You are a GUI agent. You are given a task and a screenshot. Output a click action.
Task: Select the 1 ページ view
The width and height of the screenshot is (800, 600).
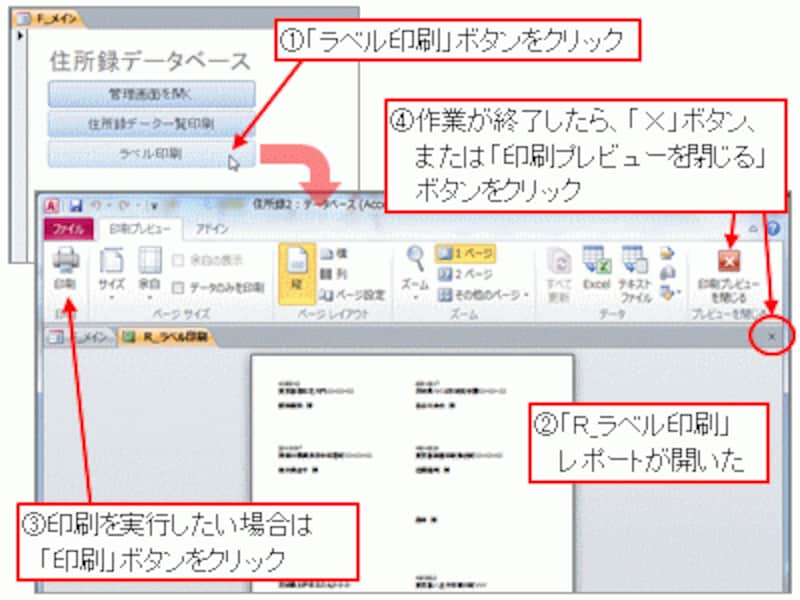click(x=466, y=254)
